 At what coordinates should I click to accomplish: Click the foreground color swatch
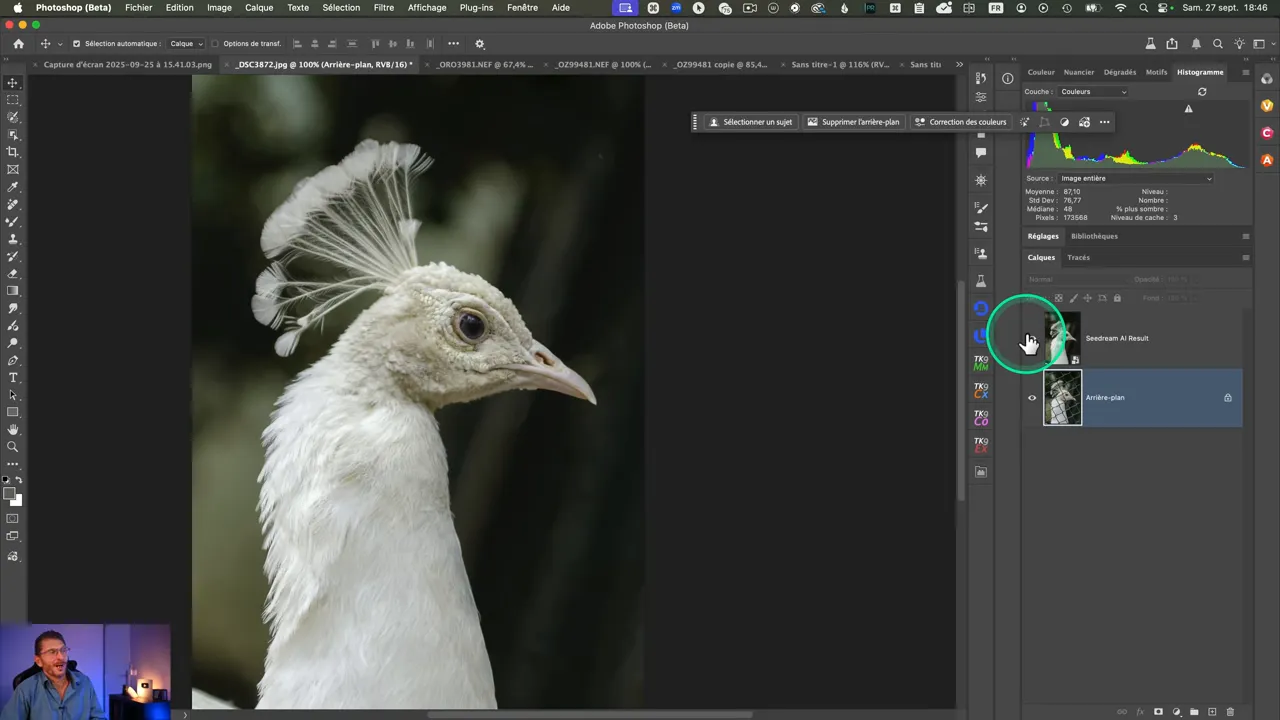[10, 494]
